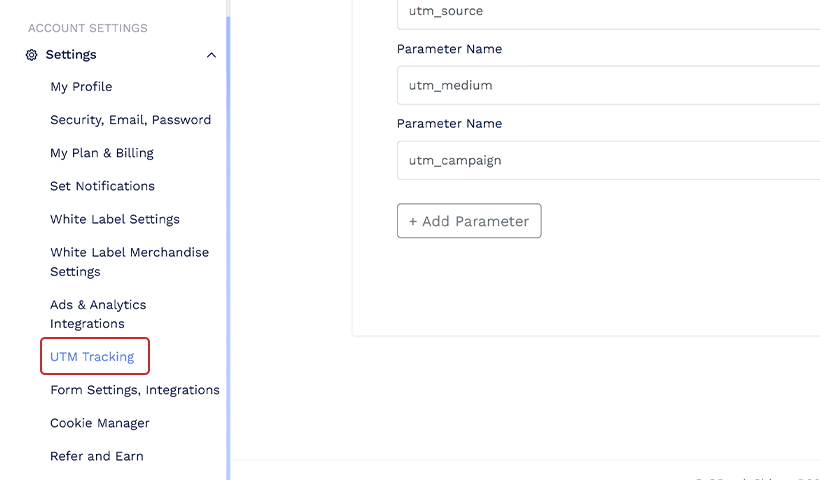Click the utm_medium parameter name field
Image resolution: width=820 pixels, height=480 pixels.
coord(608,85)
